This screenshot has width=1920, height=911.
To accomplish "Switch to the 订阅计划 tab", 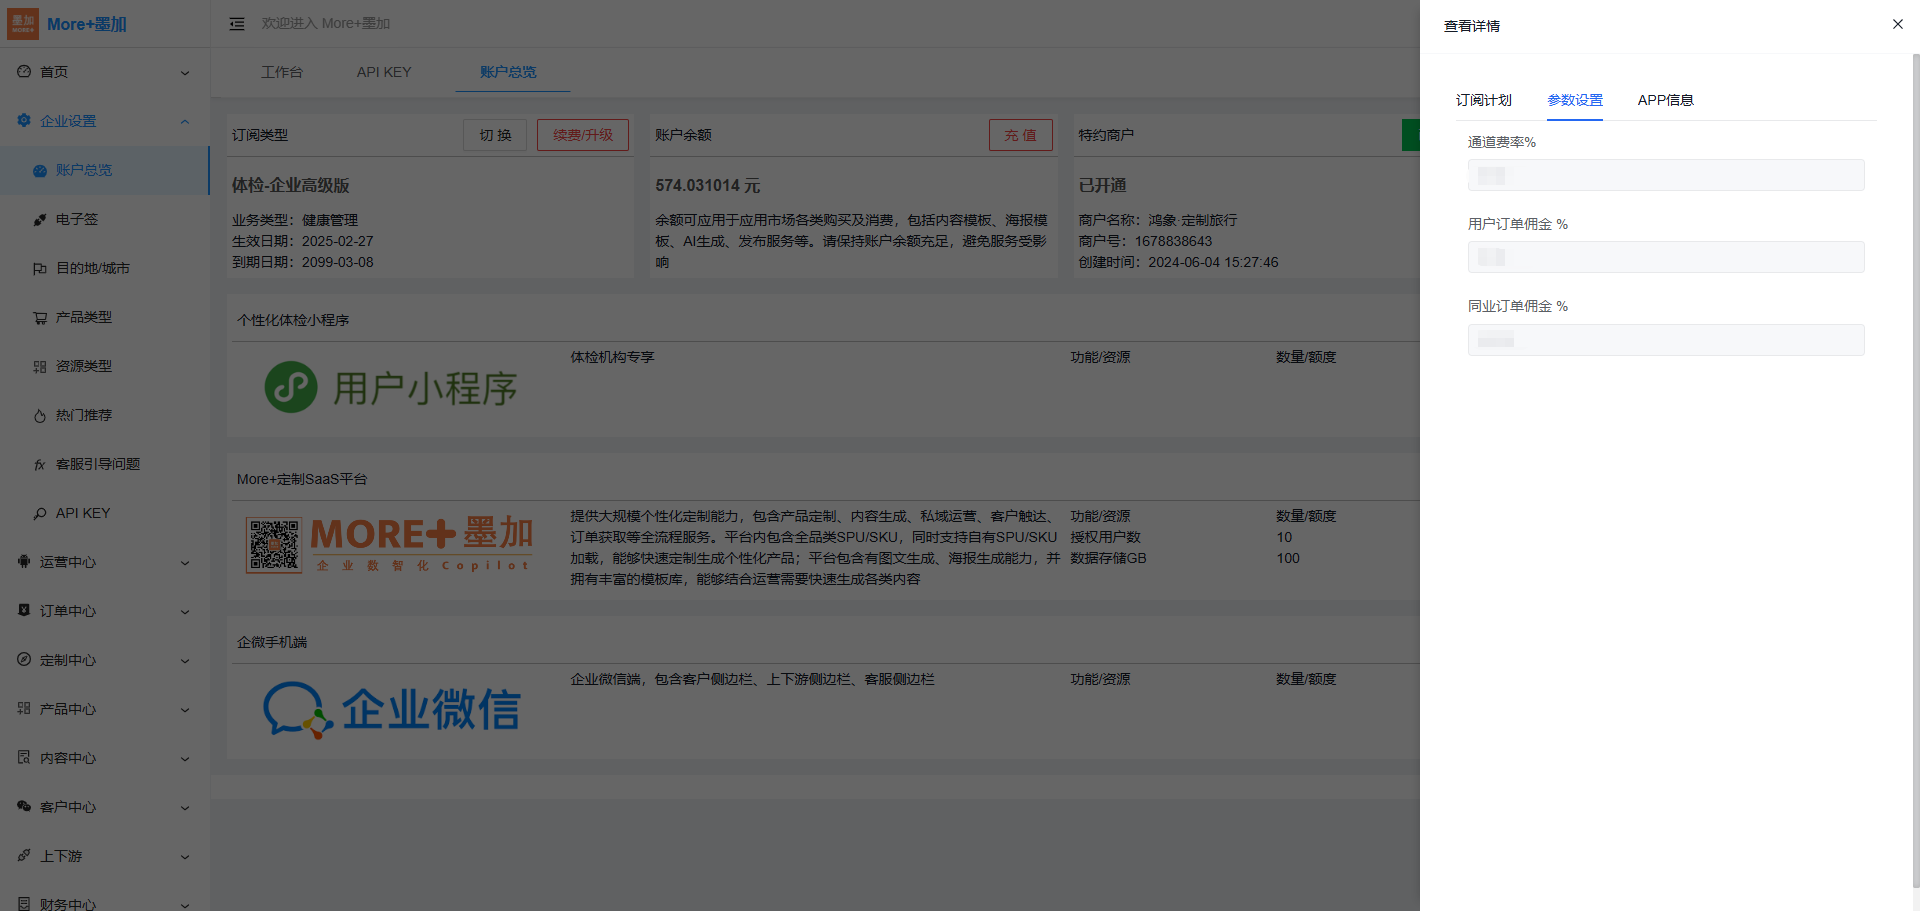I will click(x=1483, y=100).
